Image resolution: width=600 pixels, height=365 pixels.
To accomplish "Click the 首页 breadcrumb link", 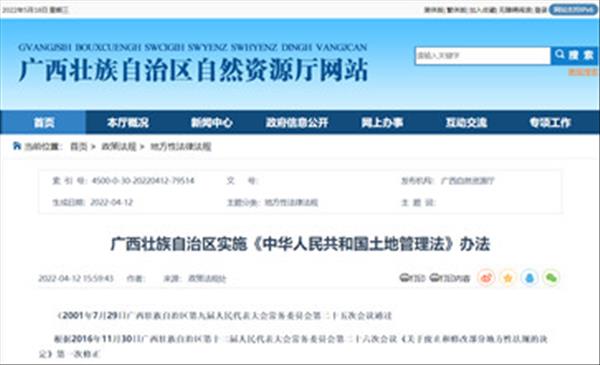I will coord(78,147).
